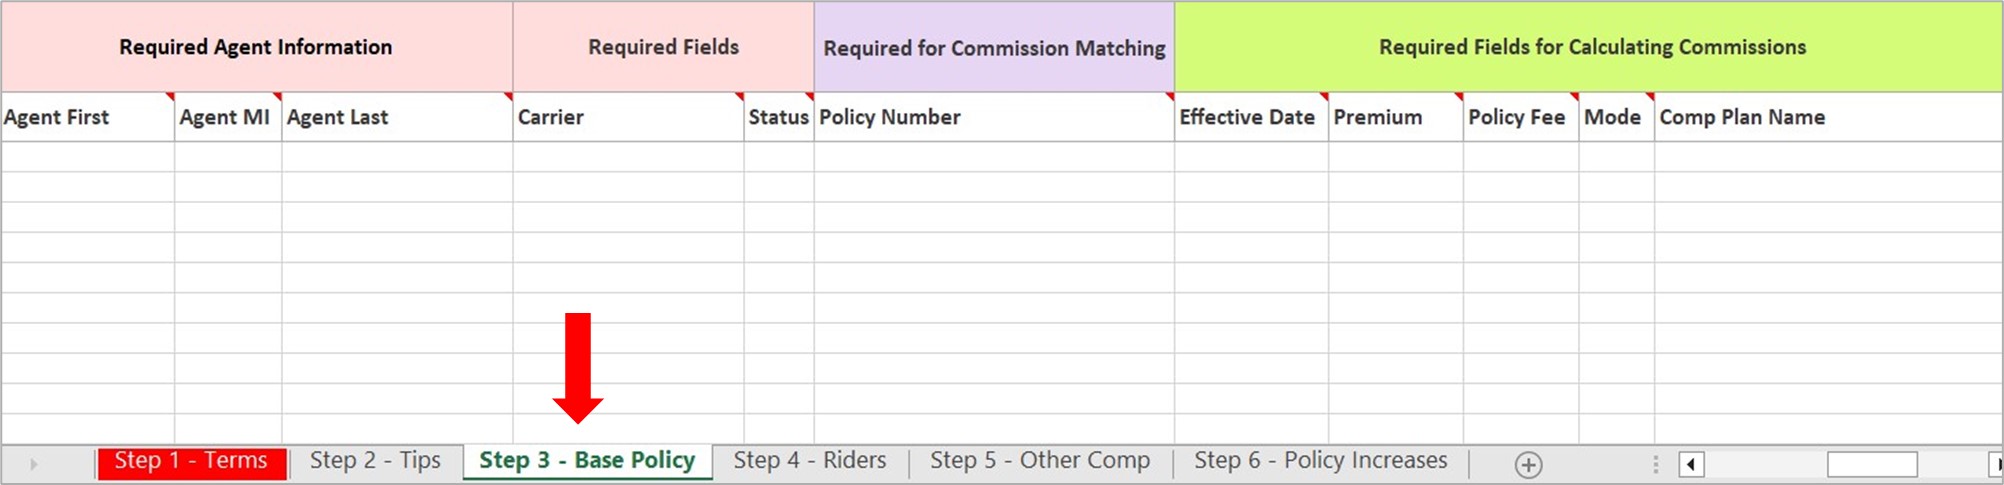The image size is (2004, 485).
Task: Click the Required for Commission Matching header
Action: click(994, 48)
